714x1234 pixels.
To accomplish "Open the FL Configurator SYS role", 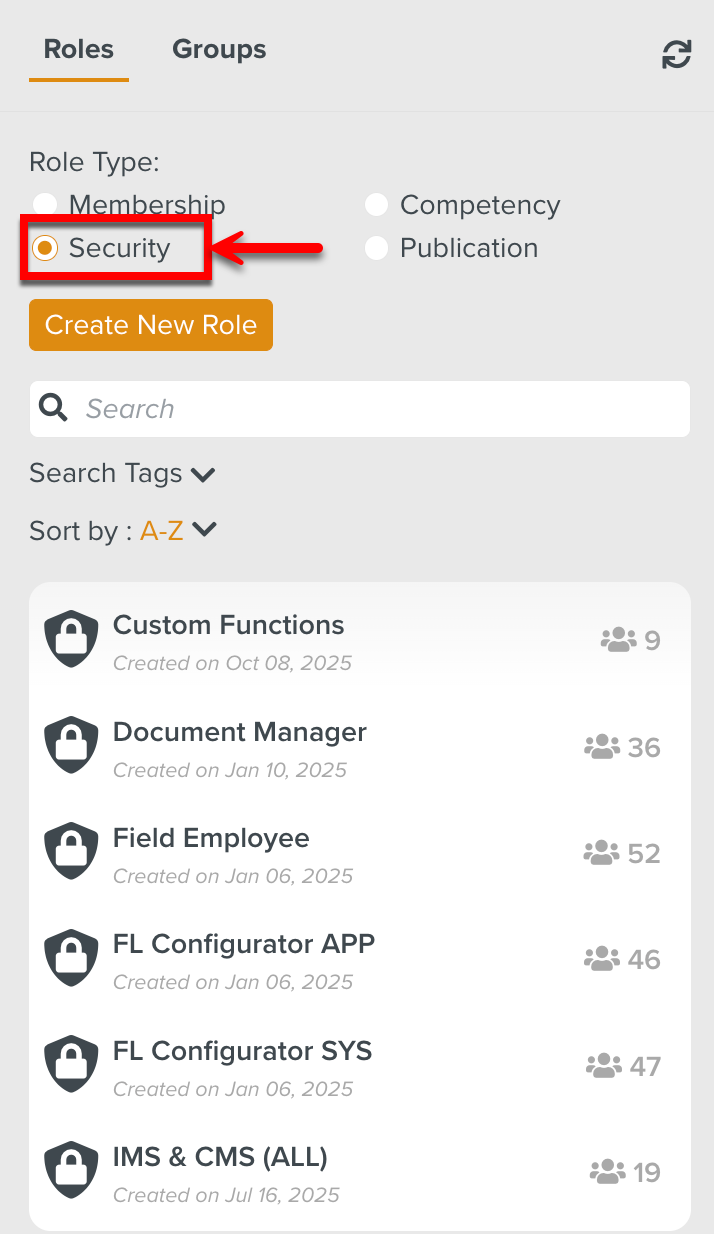I will tap(242, 1052).
